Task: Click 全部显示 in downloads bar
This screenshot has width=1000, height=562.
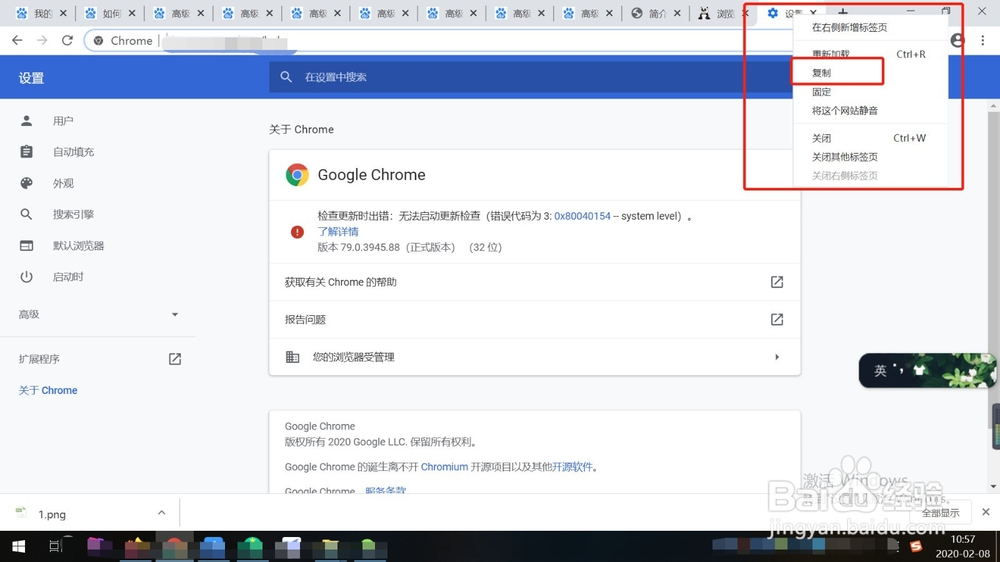Action: point(940,513)
